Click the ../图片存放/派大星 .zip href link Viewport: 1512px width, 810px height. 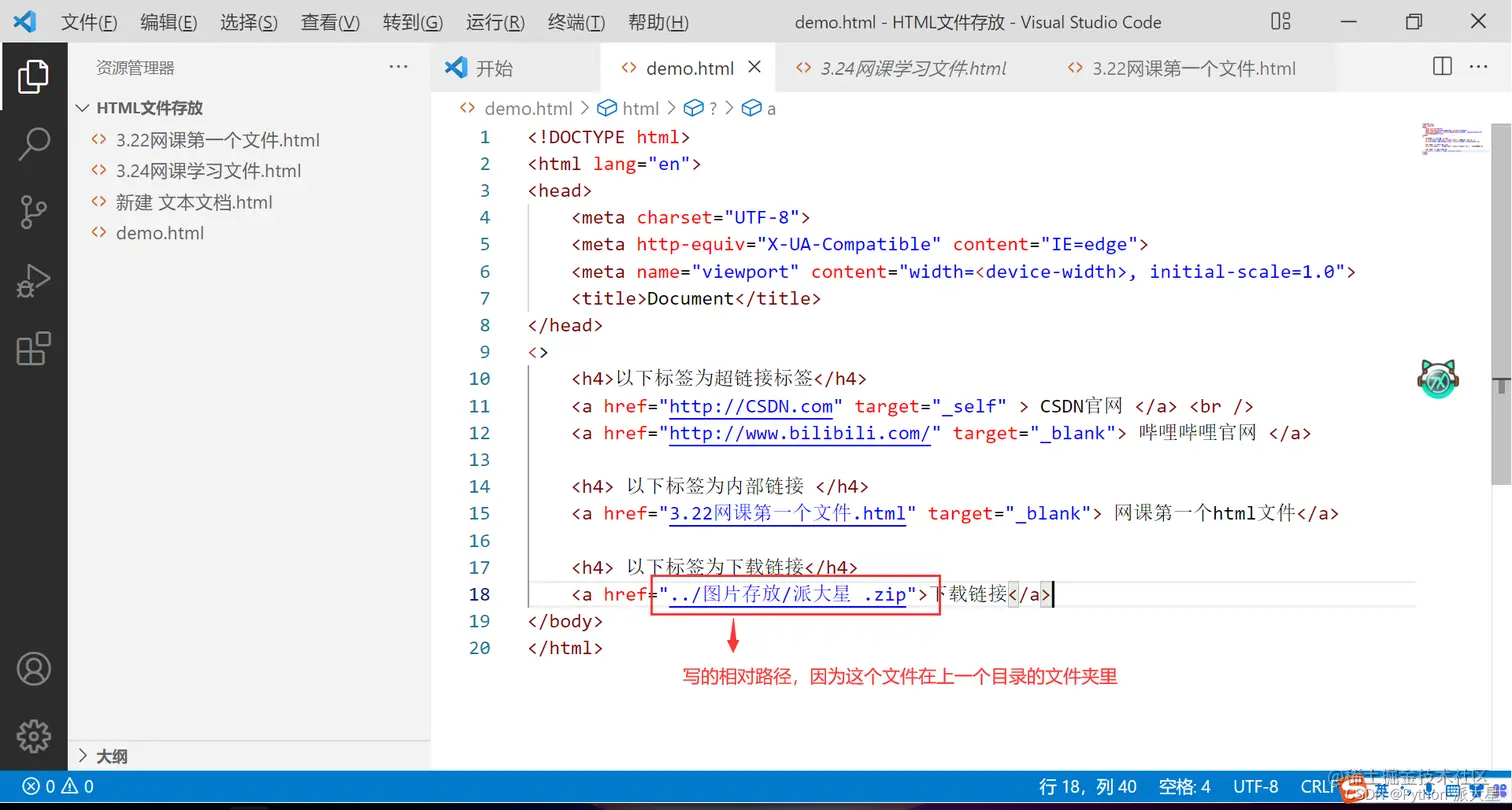coord(788,594)
